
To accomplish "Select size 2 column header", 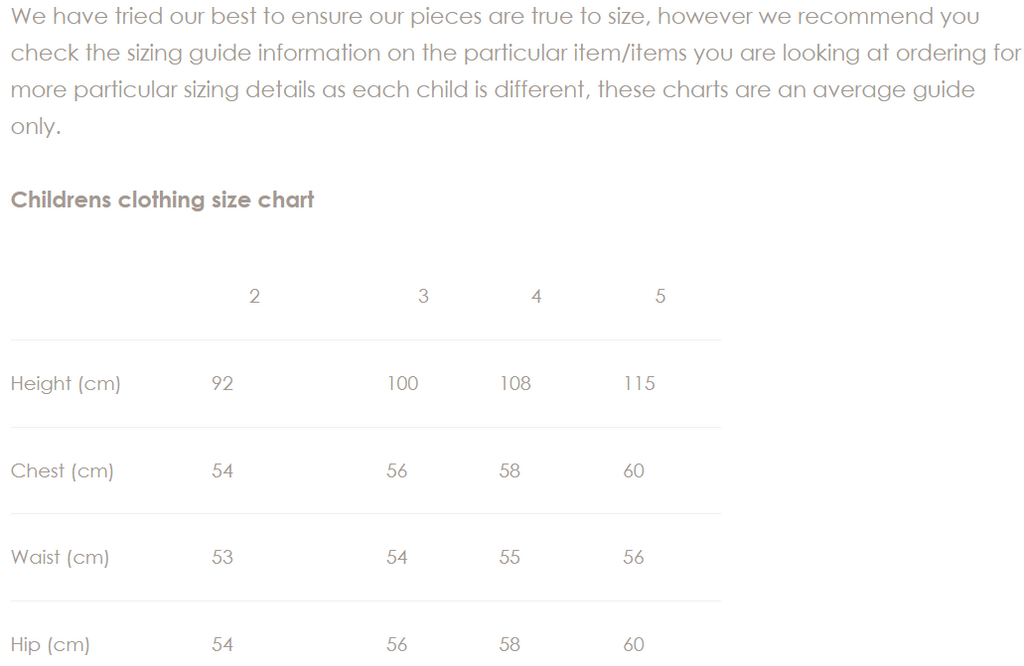I will (x=254, y=297).
